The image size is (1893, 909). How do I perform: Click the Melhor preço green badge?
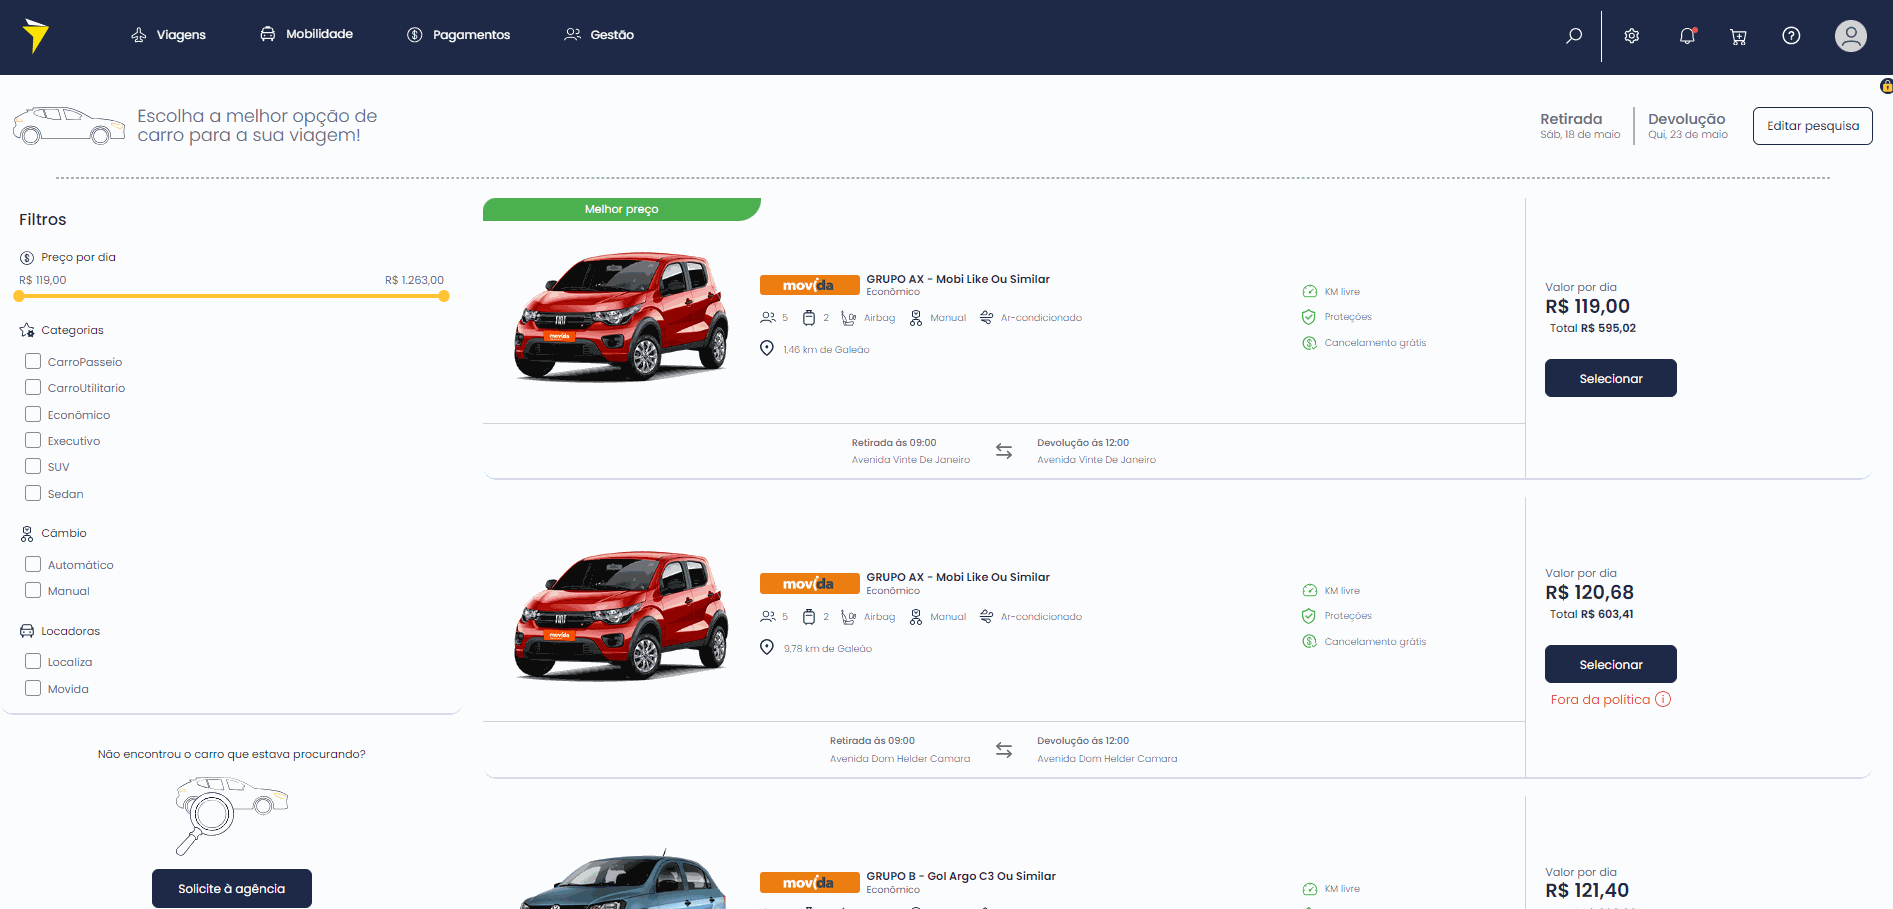(621, 209)
